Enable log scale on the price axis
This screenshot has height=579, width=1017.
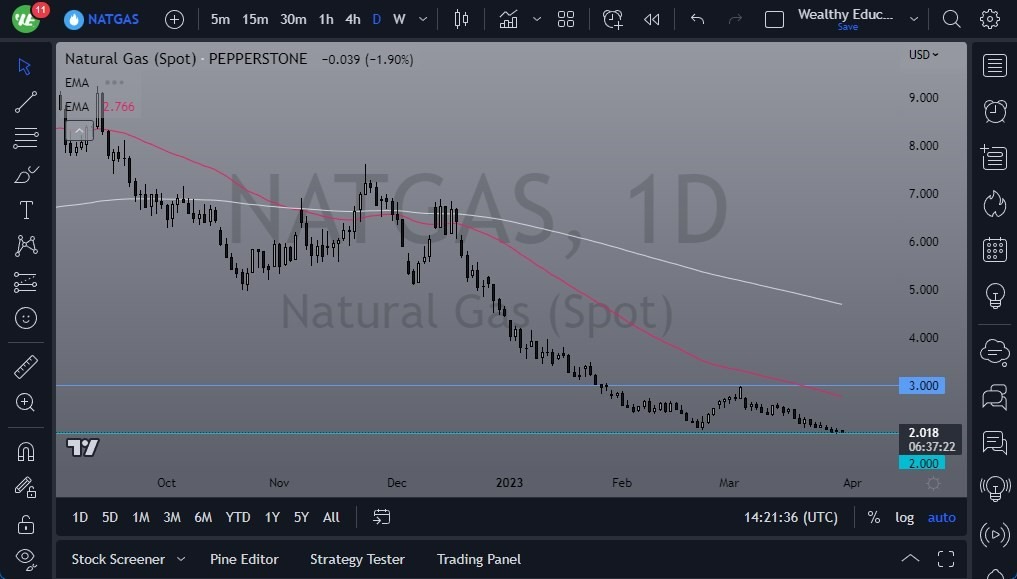point(904,517)
